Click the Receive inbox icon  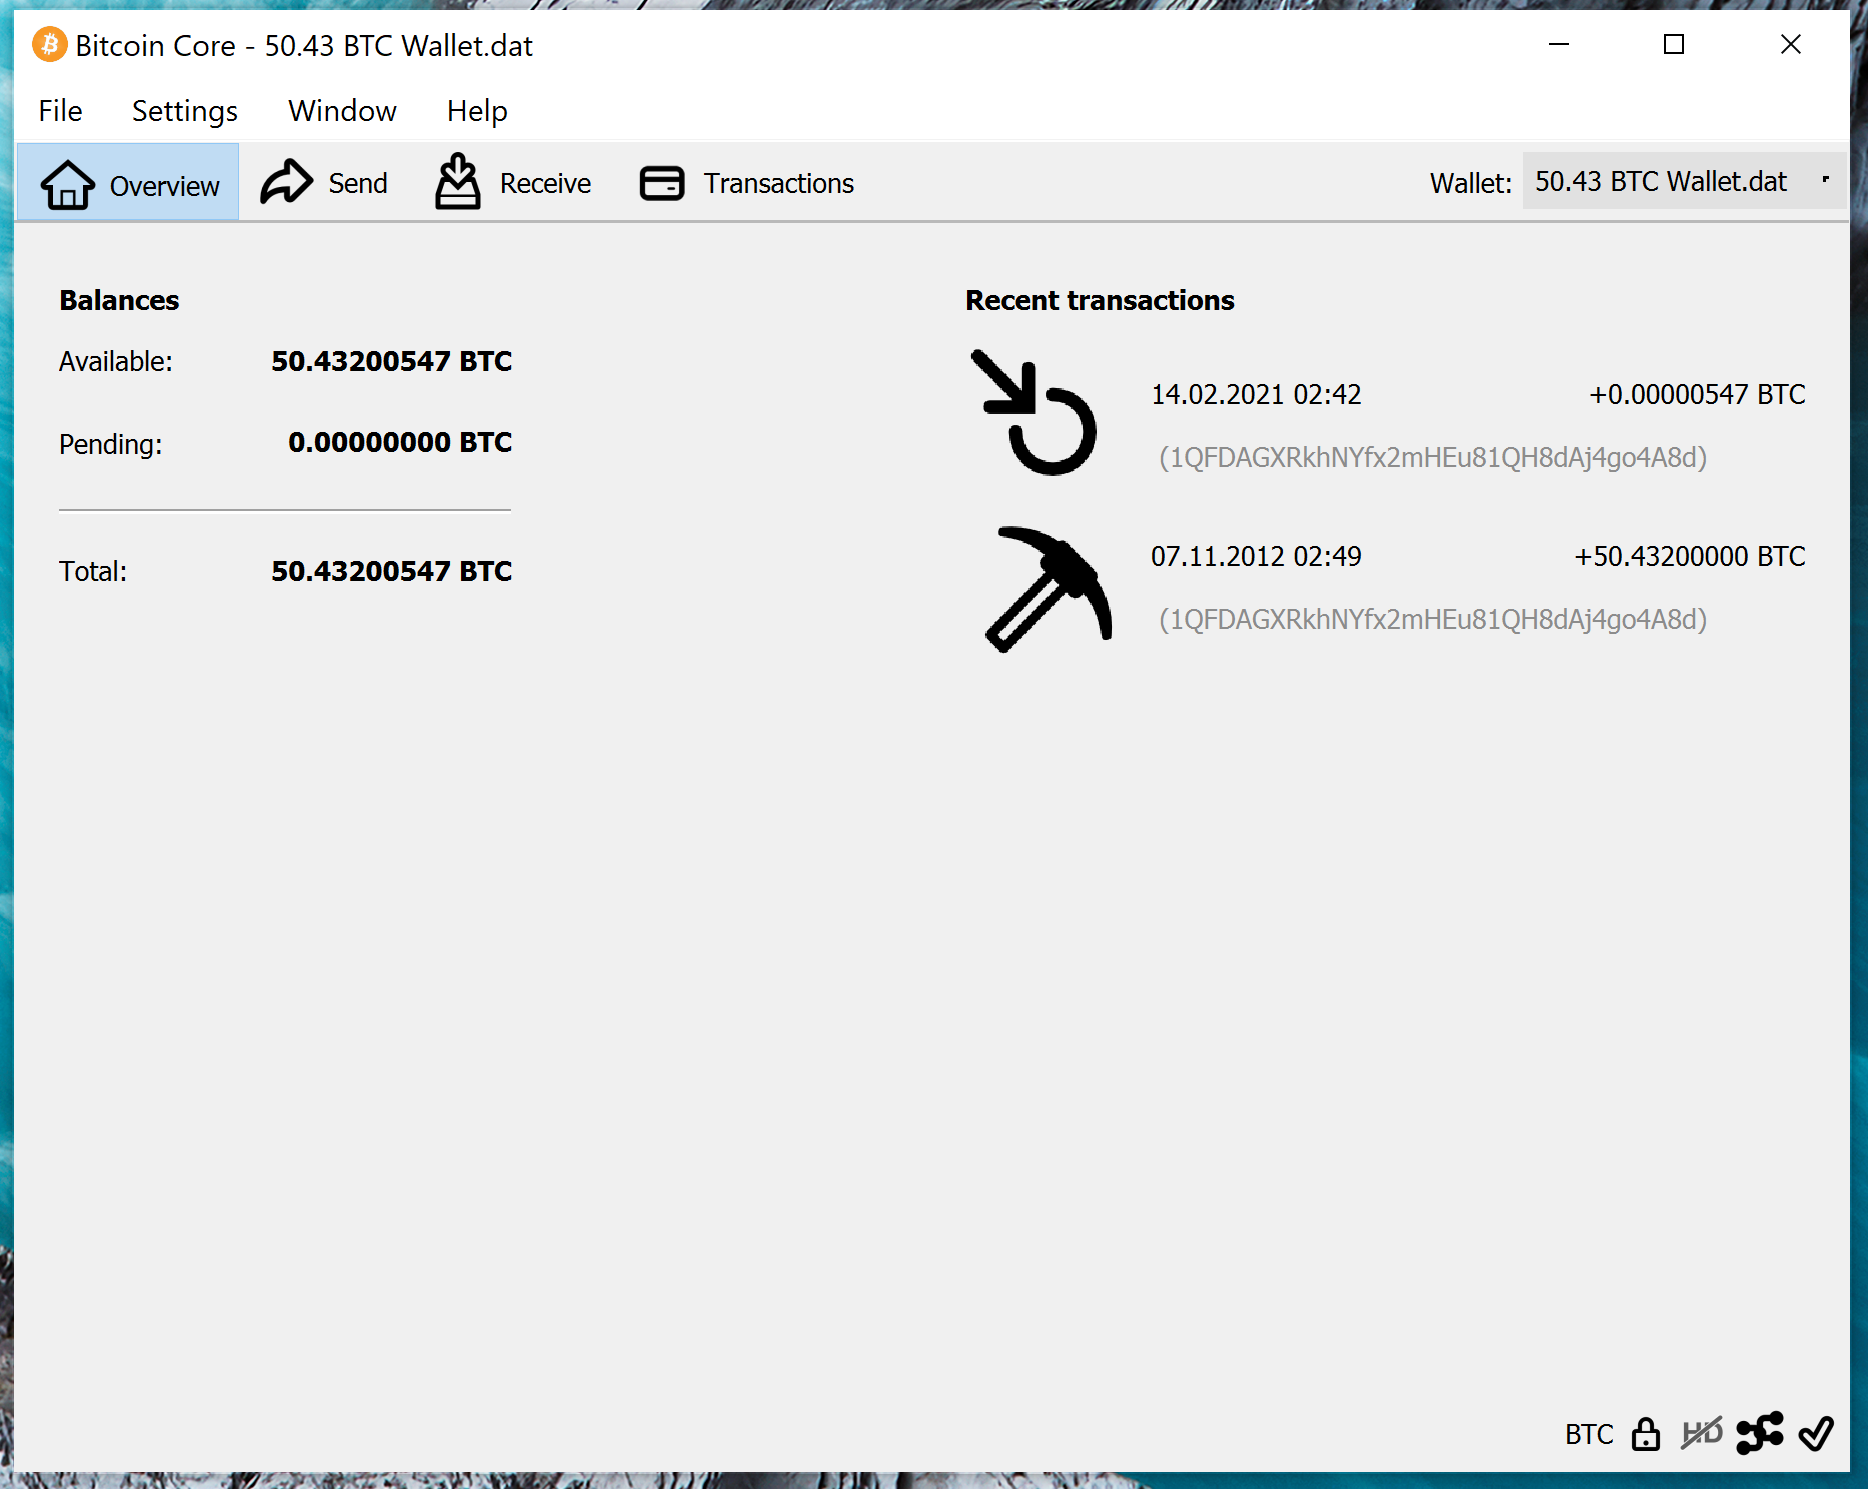pyautogui.click(x=458, y=183)
